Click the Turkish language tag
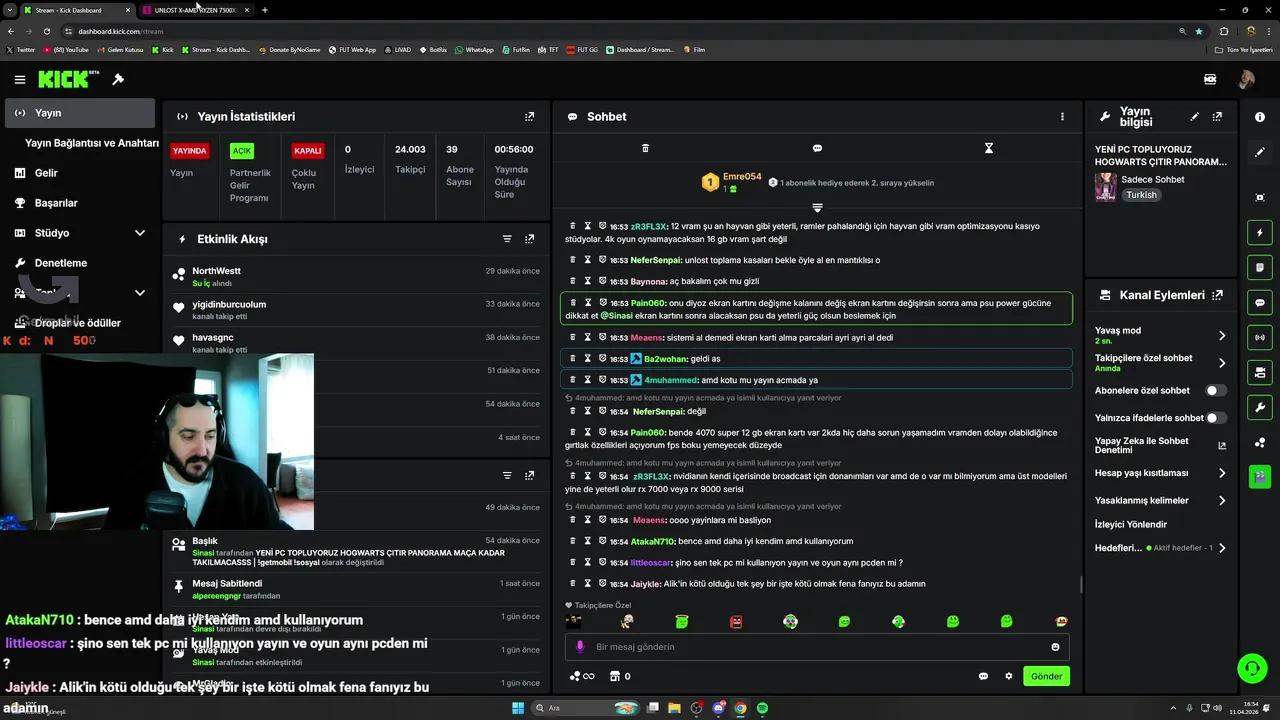This screenshot has width=1280, height=720. 1141,195
